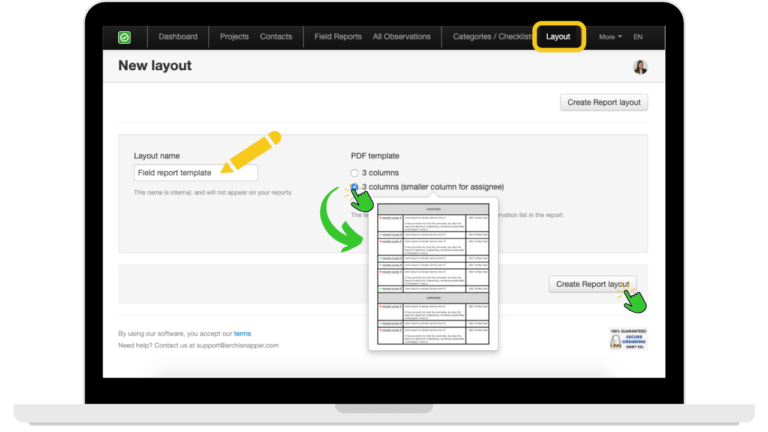Viewport: 768px width, 432px height.
Task: Open Categories / Checklists menu item
Action: point(493,37)
